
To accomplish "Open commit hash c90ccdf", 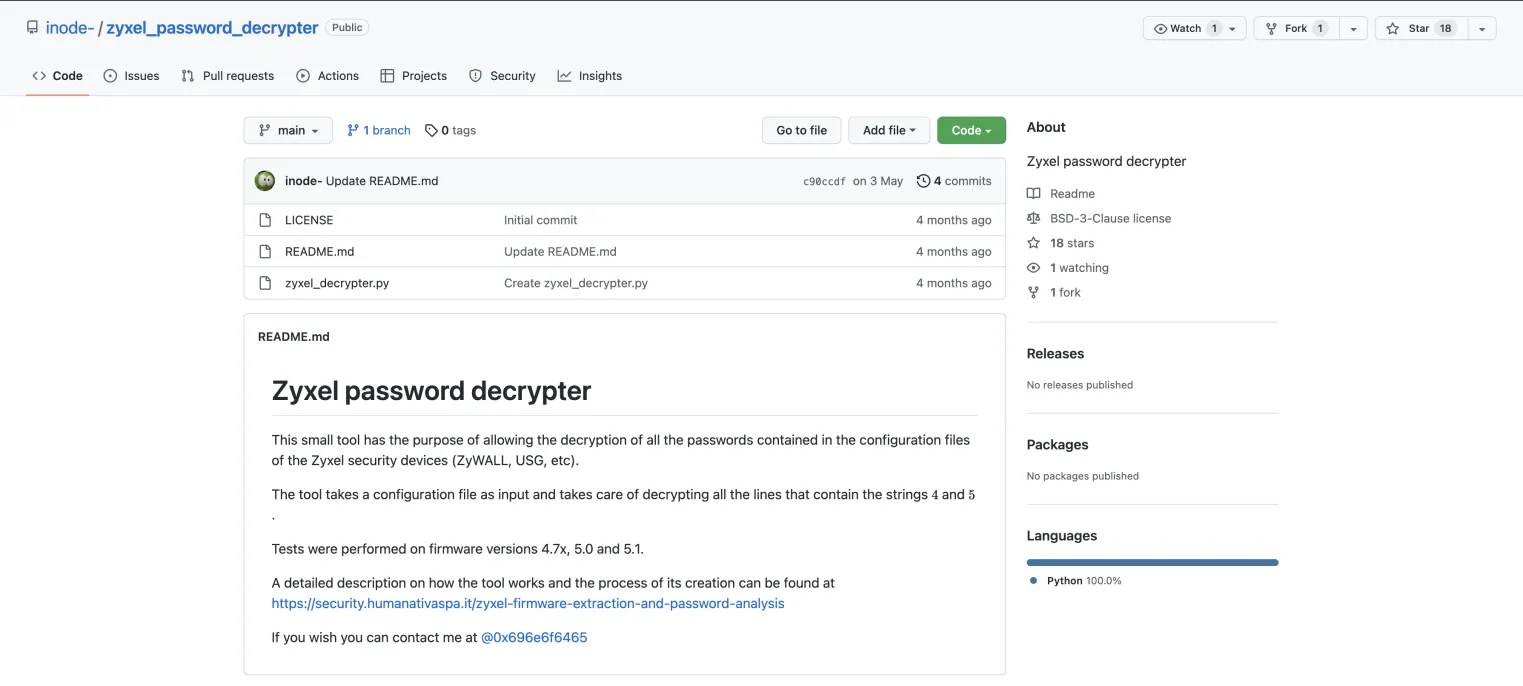I will click(x=825, y=181).
